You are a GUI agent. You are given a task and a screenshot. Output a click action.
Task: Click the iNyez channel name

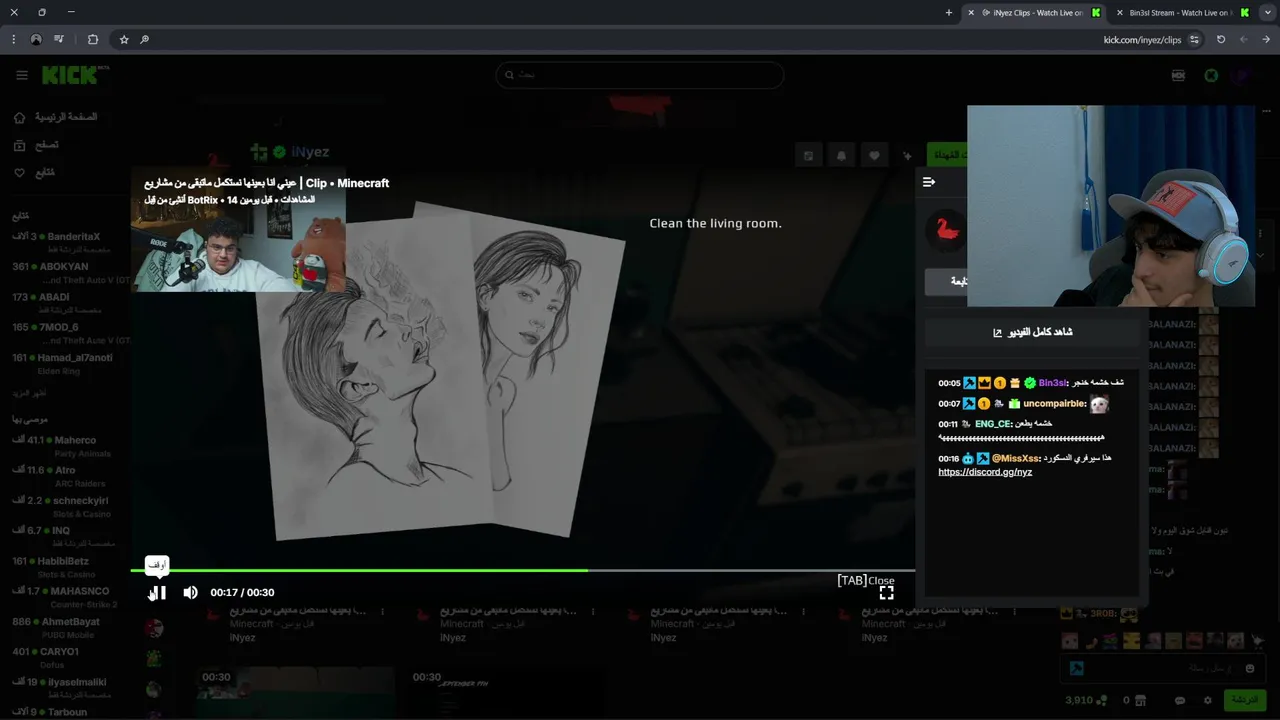click(x=309, y=152)
